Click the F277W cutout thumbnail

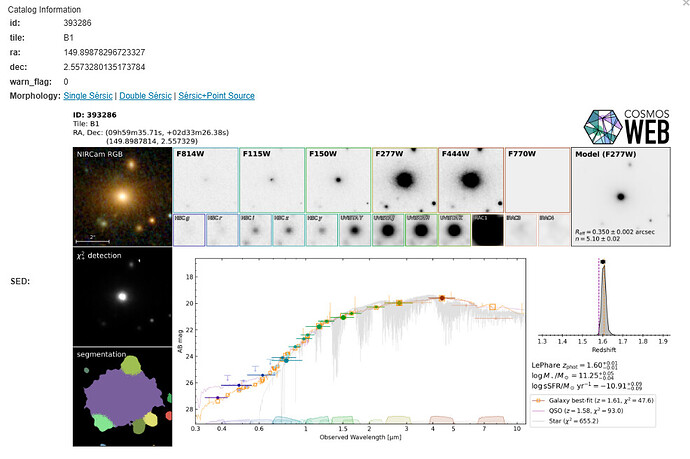tap(405, 180)
